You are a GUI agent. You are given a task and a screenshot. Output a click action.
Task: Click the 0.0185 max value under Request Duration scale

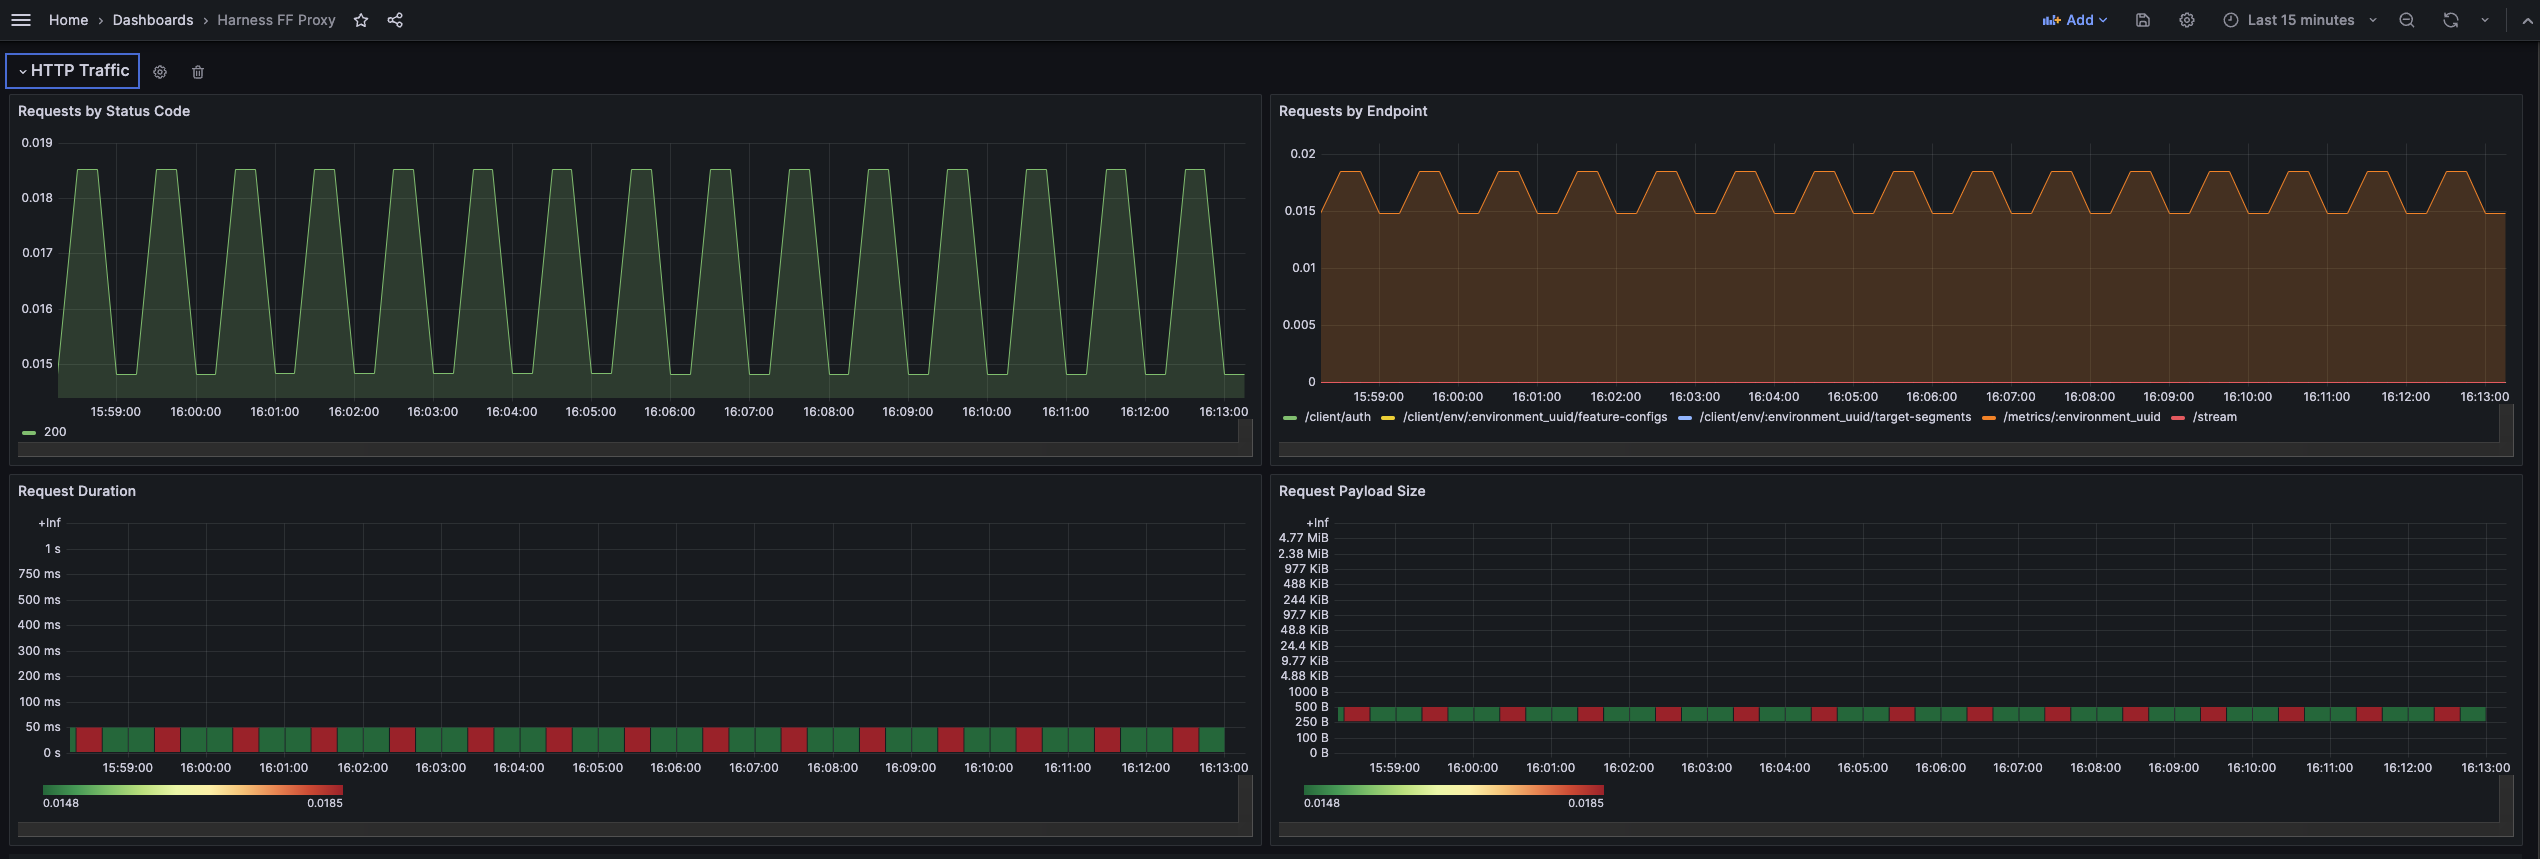[325, 803]
